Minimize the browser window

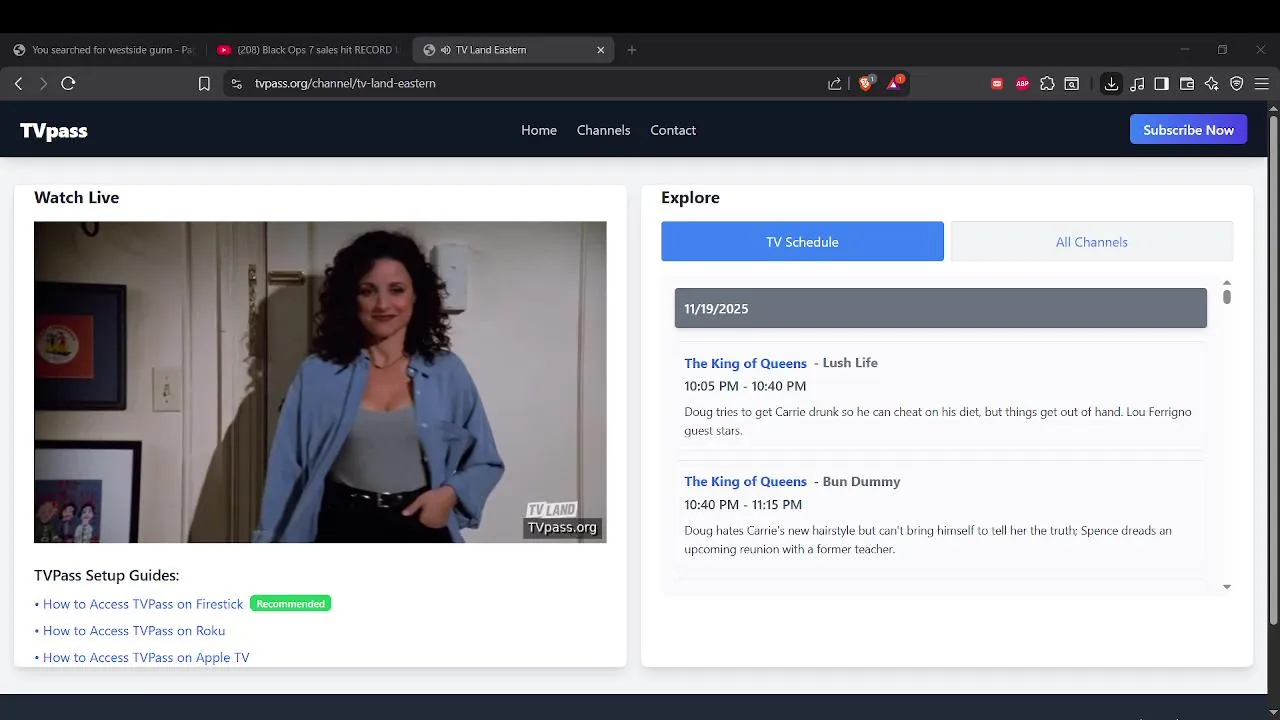(1184, 50)
